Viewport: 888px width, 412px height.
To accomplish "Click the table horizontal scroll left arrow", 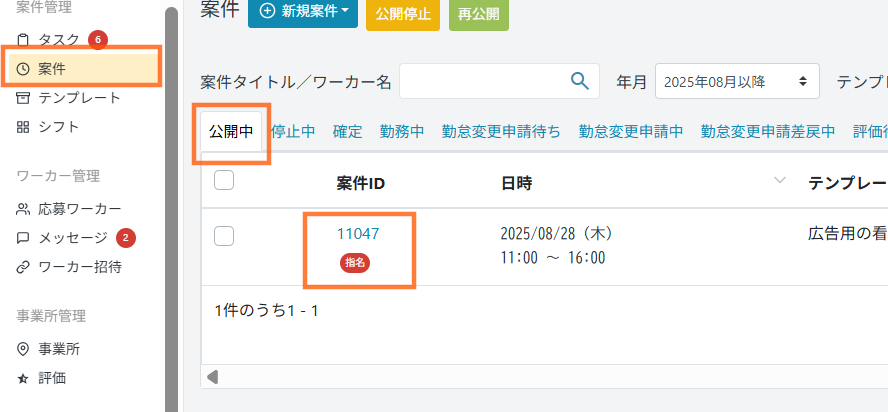I will point(212,377).
